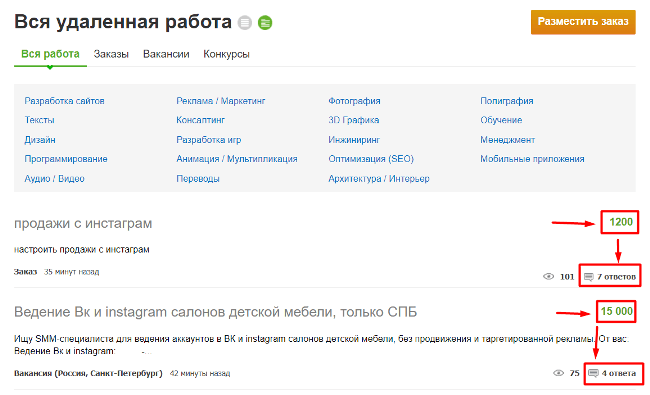Image resolution: width=650 pixels, height=395 pixels.
Task: Open the 'Полиграфия' category
Action: point(507,101)
